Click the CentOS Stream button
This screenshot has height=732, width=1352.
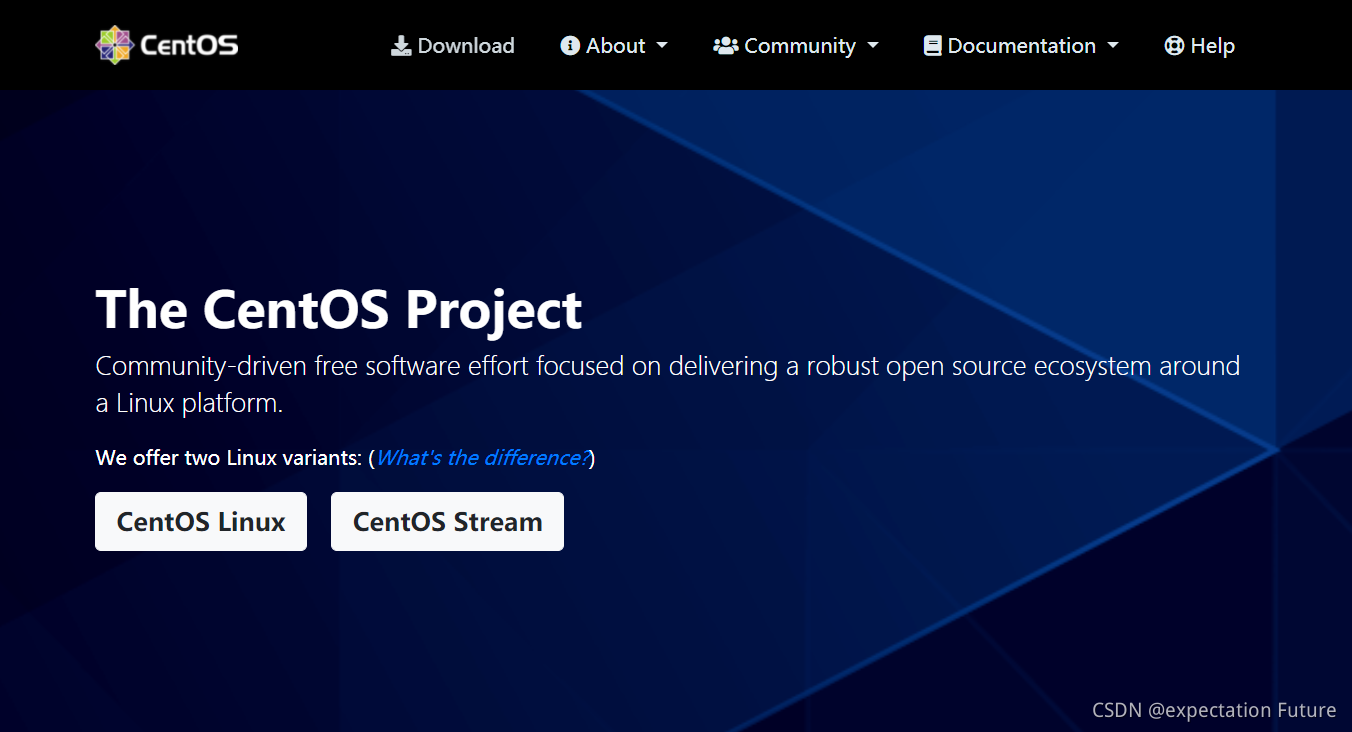[x=447, y=521]
